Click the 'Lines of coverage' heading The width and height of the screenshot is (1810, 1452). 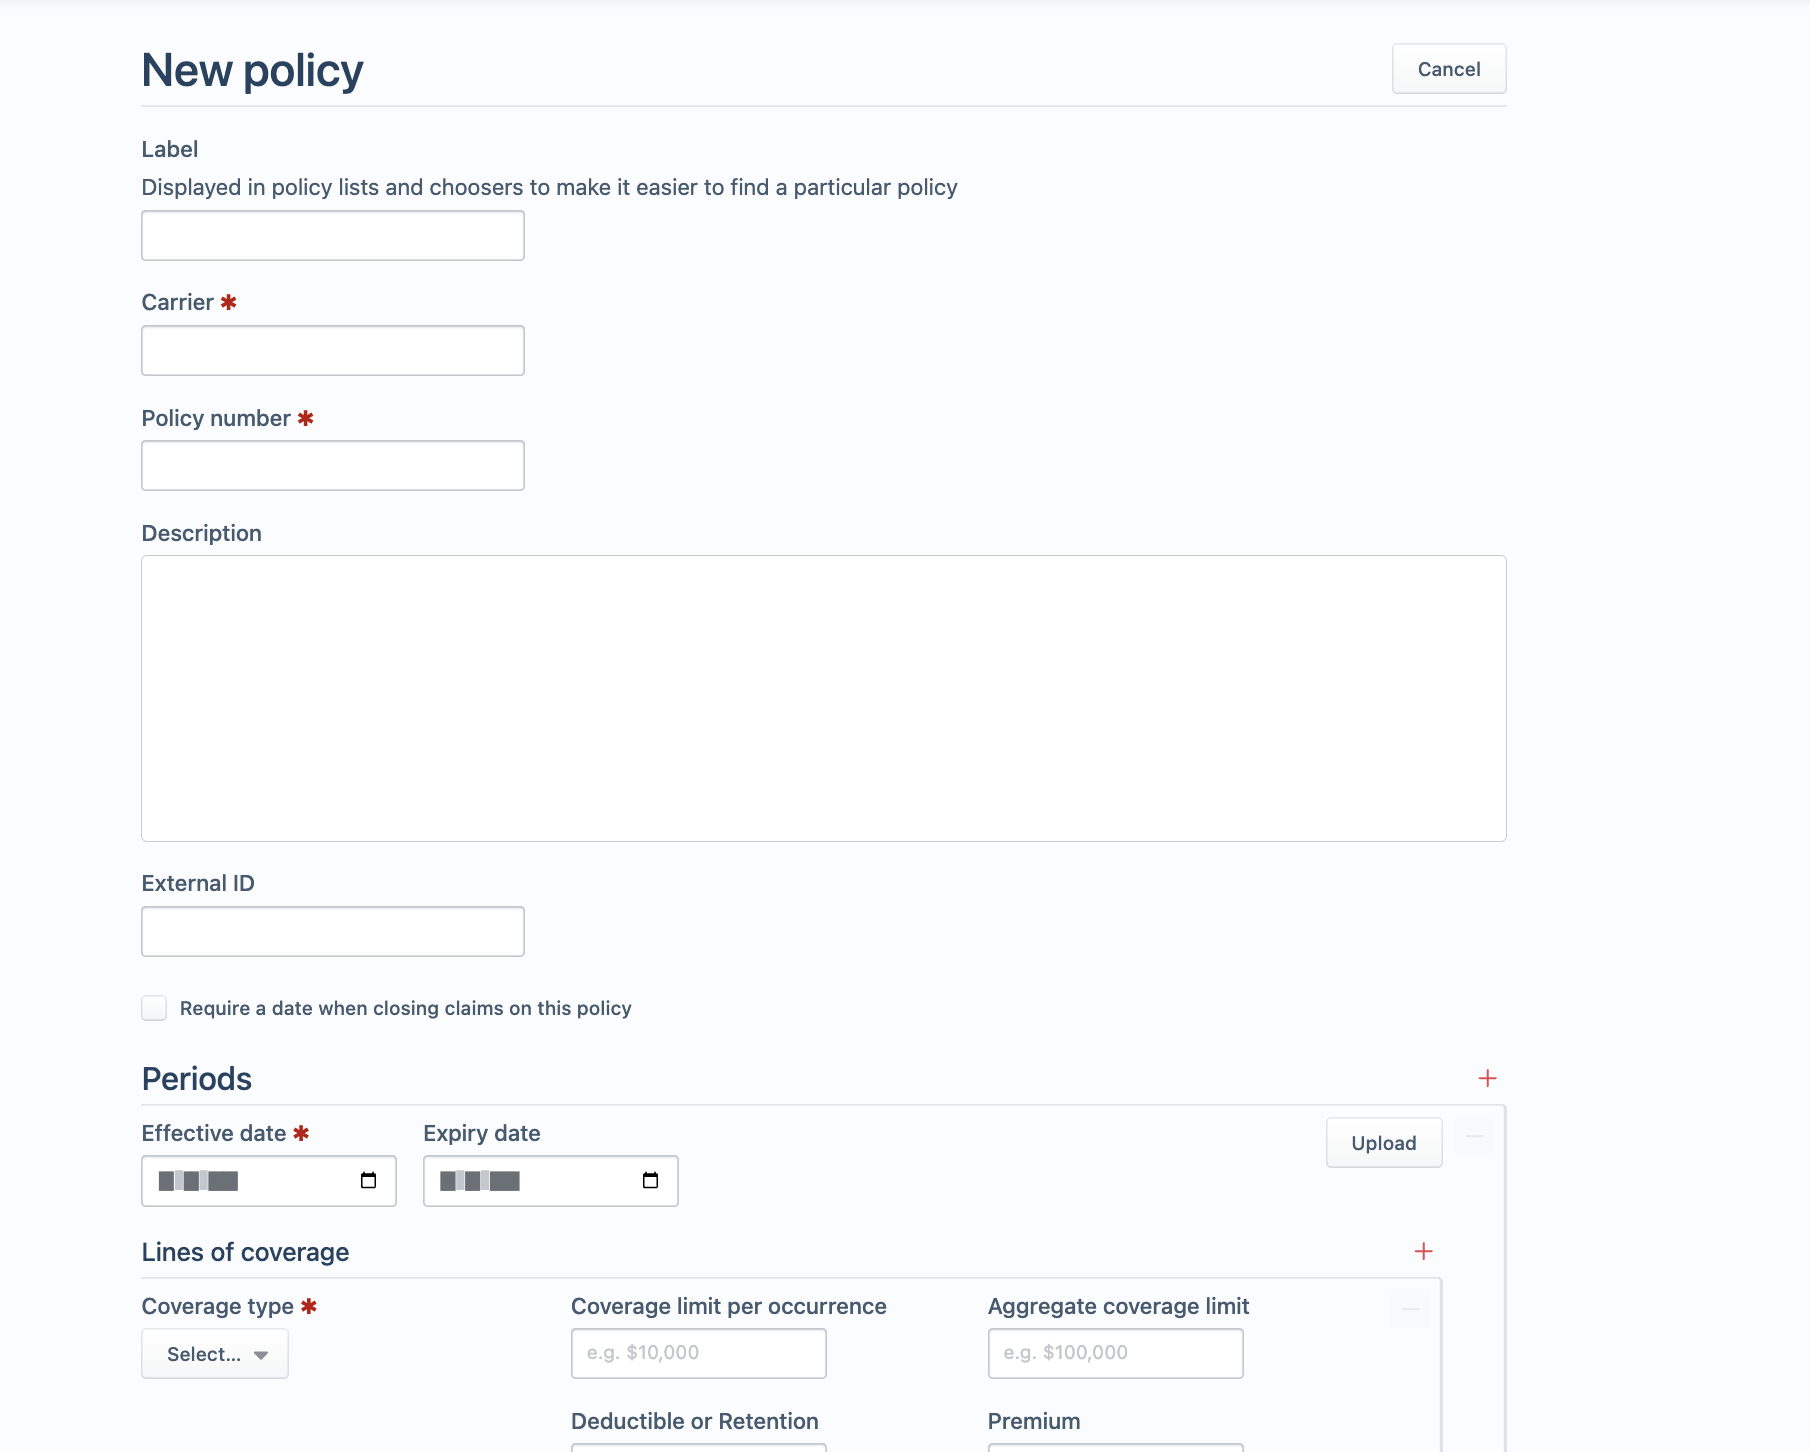click(245, 1252)
